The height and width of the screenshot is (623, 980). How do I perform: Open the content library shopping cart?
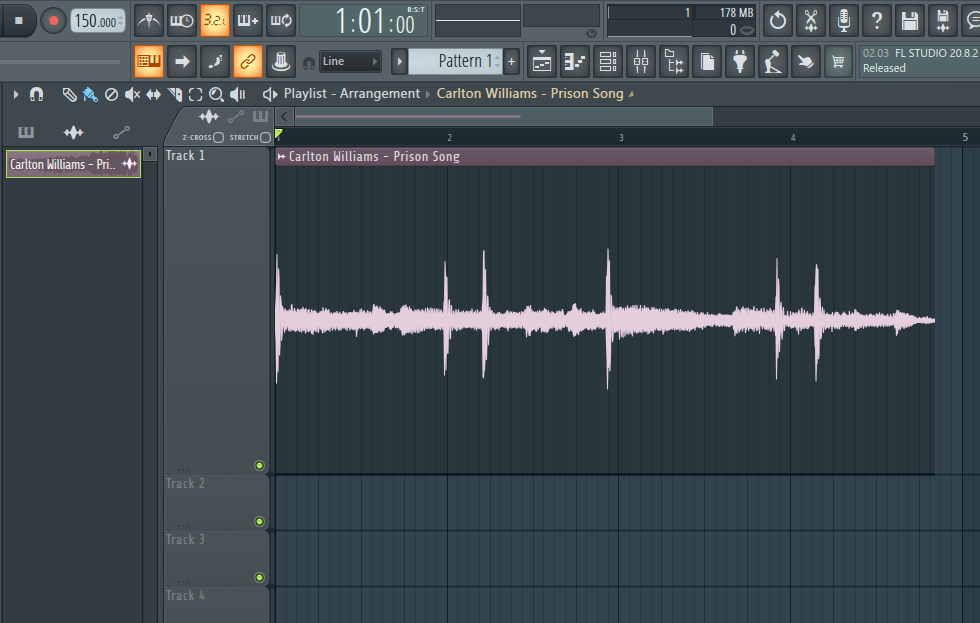[838, 61]
